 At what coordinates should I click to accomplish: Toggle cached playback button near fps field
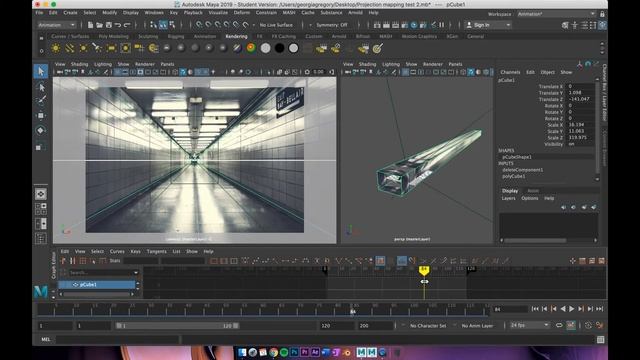click(571, 325)
